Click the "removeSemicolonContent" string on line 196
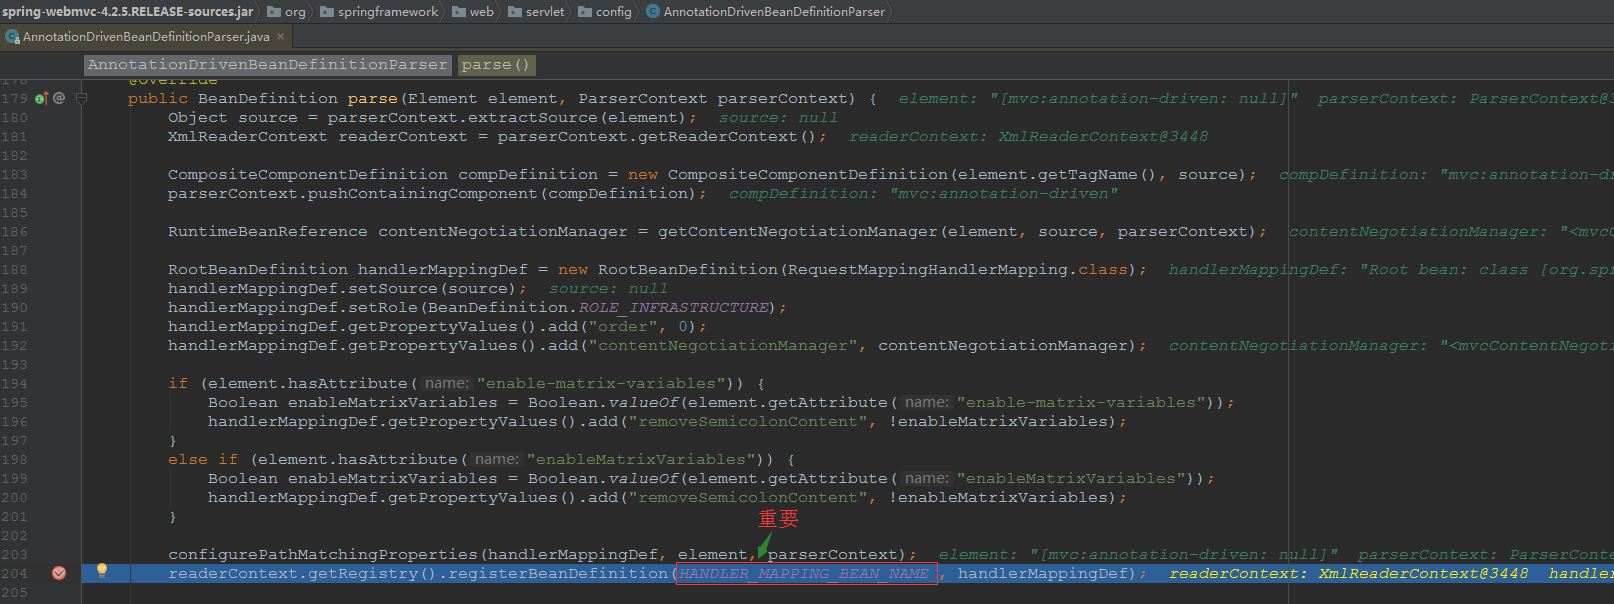The height and width of the screenshot is (604, 1614). pyautogui.click(x=749, y=422)
